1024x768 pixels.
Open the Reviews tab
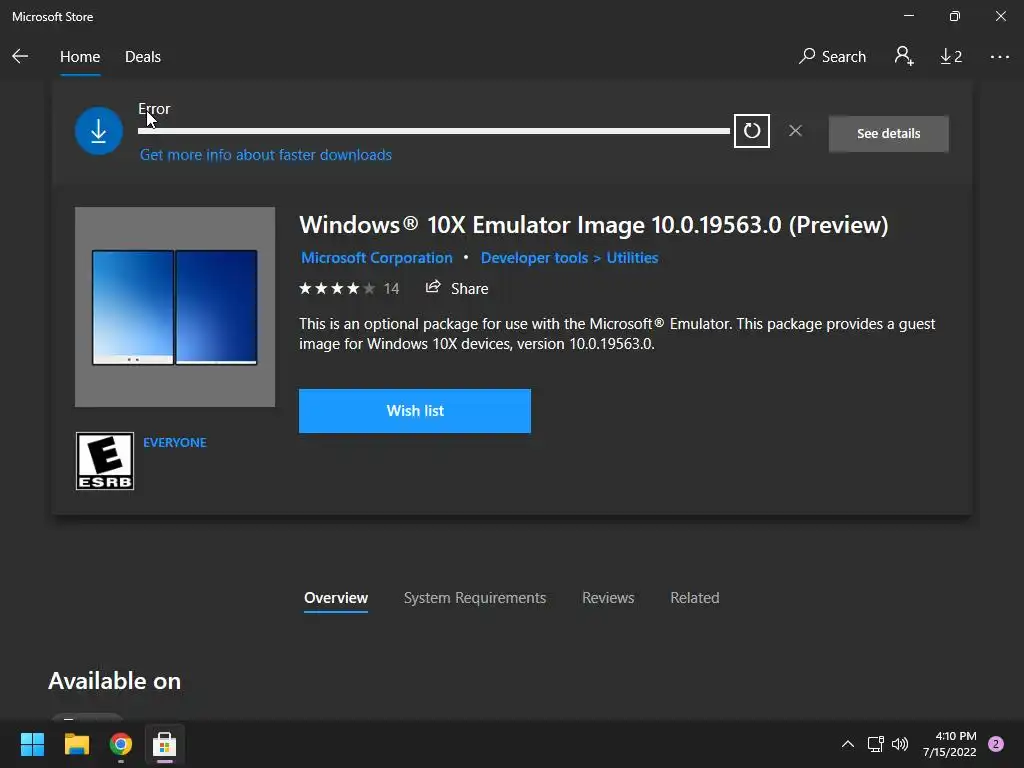[x=608, y=598]
